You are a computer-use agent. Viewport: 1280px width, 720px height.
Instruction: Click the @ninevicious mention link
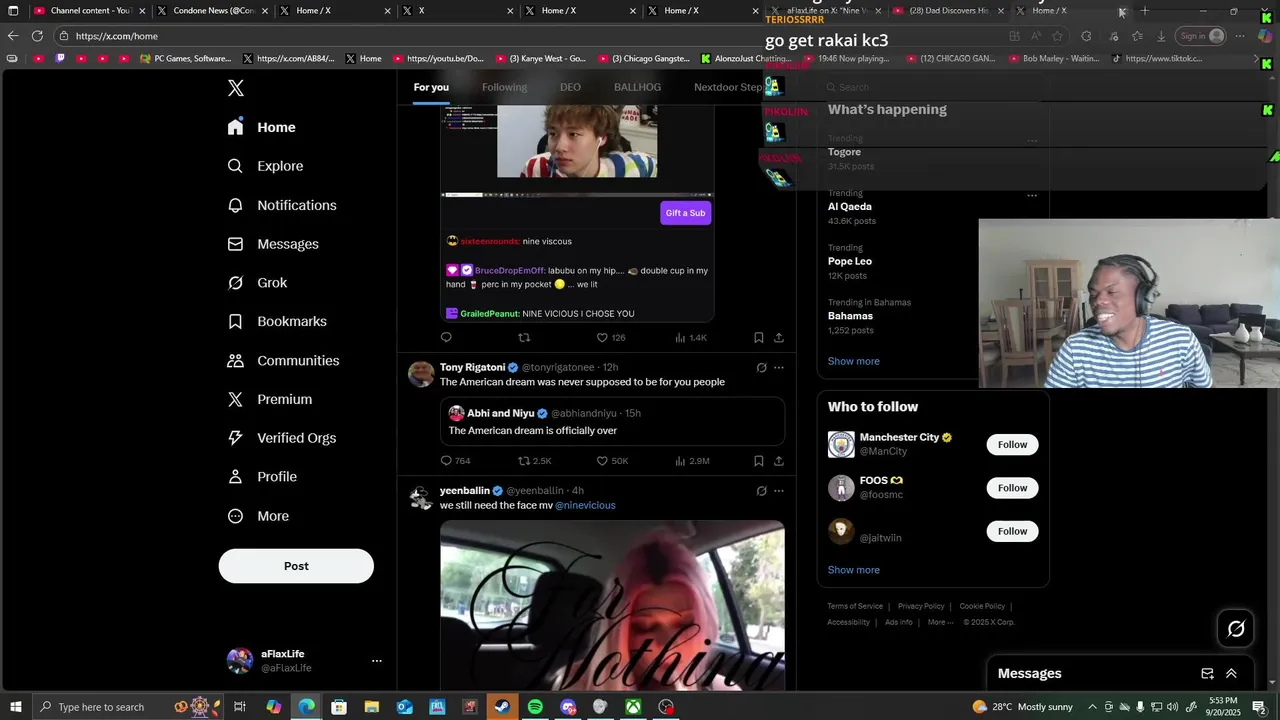(x=585, y=505)
